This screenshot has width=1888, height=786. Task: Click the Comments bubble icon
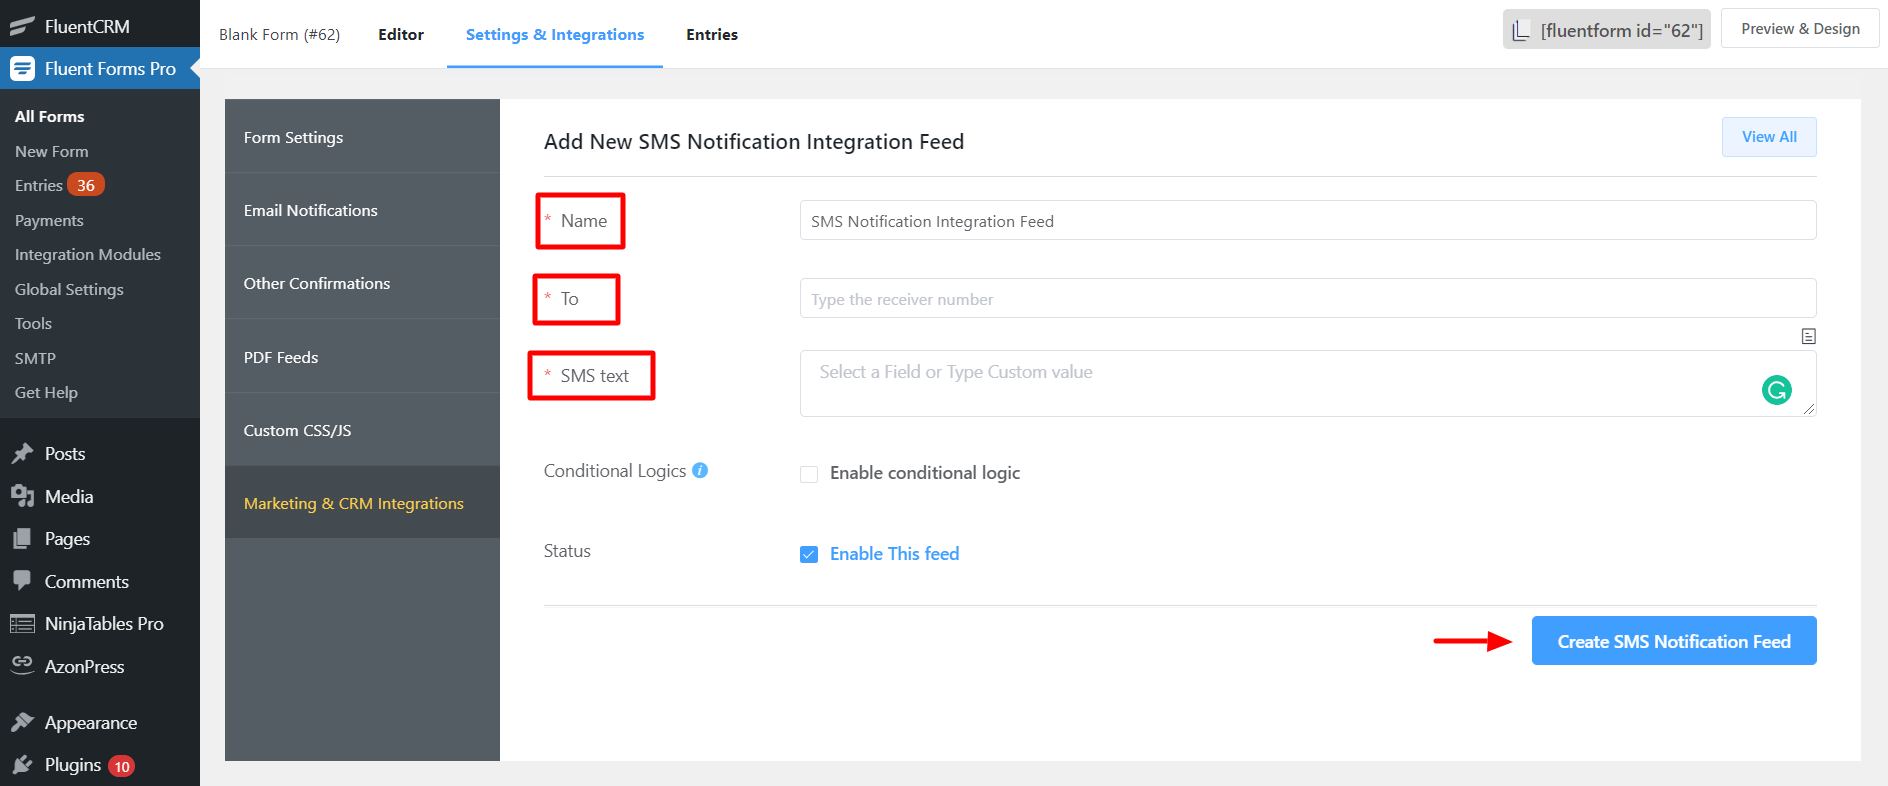coord(22,581)
